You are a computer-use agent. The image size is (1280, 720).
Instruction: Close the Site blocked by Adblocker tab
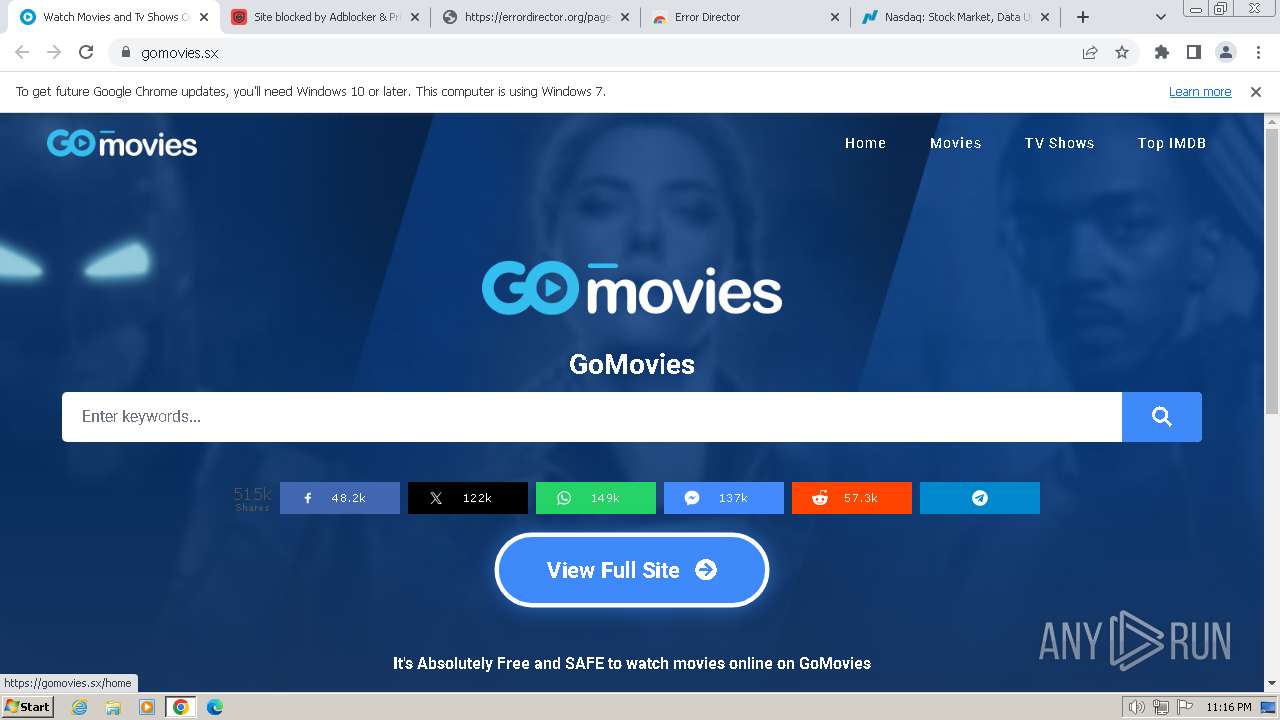click(x=415, y=17)
